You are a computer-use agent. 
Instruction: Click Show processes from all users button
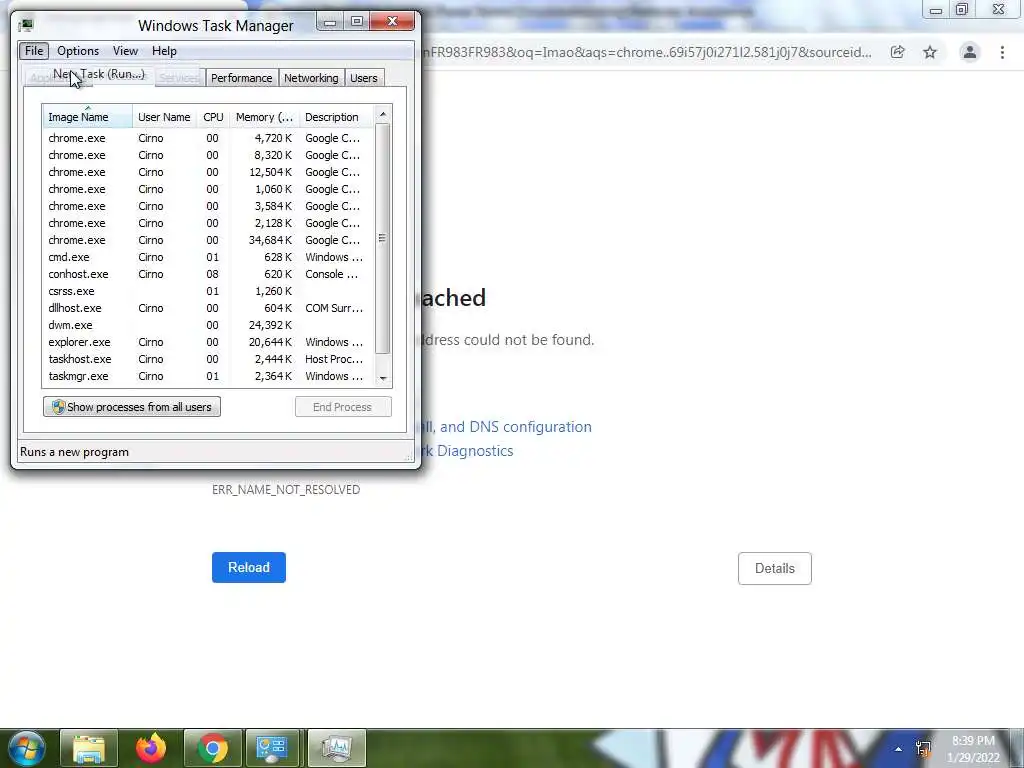coord(132,407)
